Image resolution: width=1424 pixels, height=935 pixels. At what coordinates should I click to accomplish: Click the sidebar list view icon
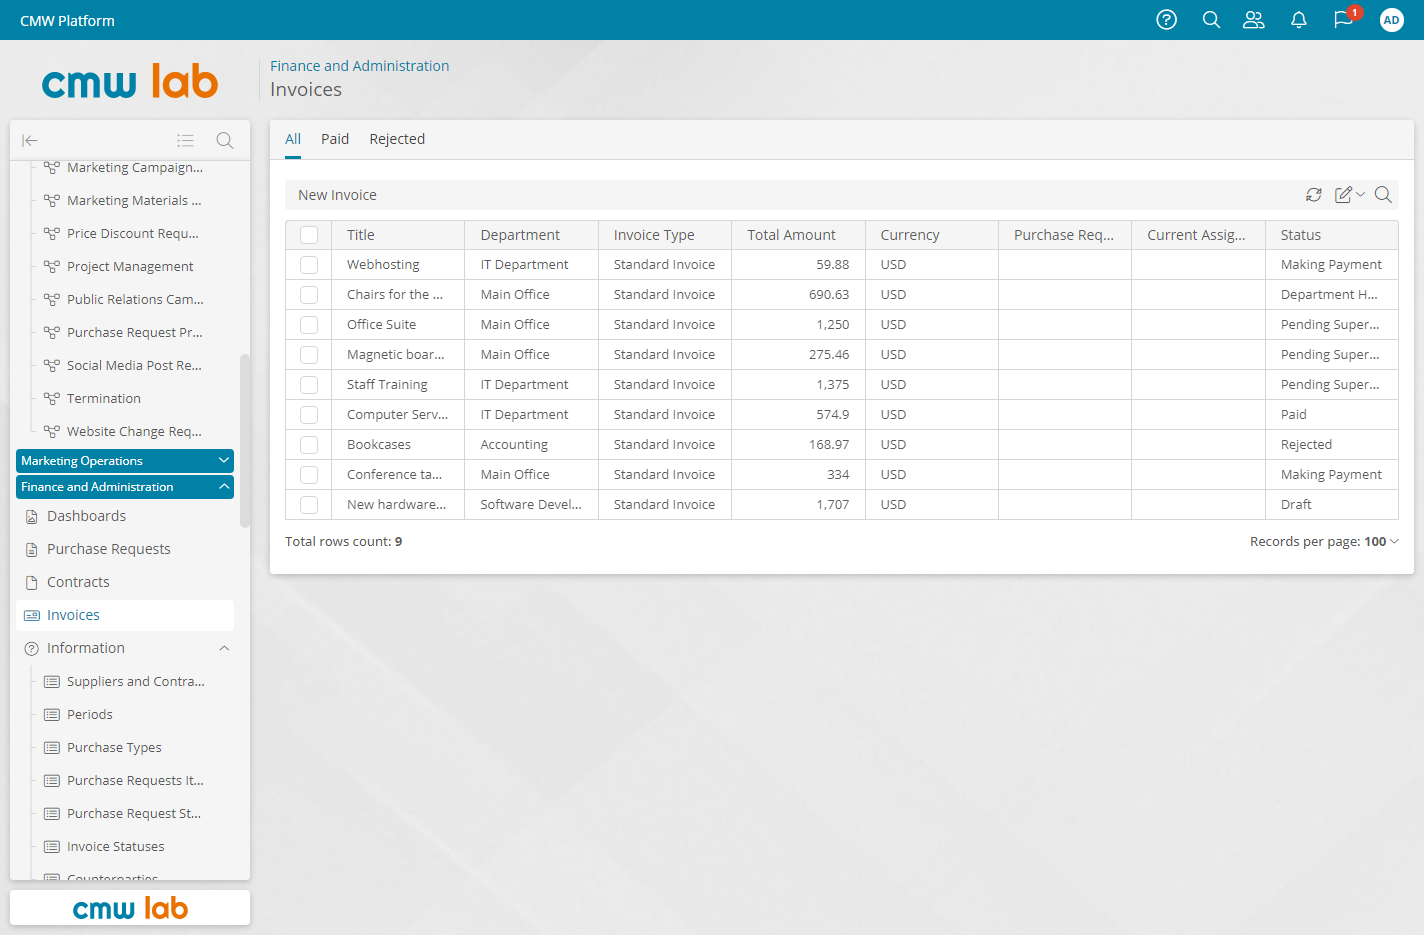tap(185, 141)
